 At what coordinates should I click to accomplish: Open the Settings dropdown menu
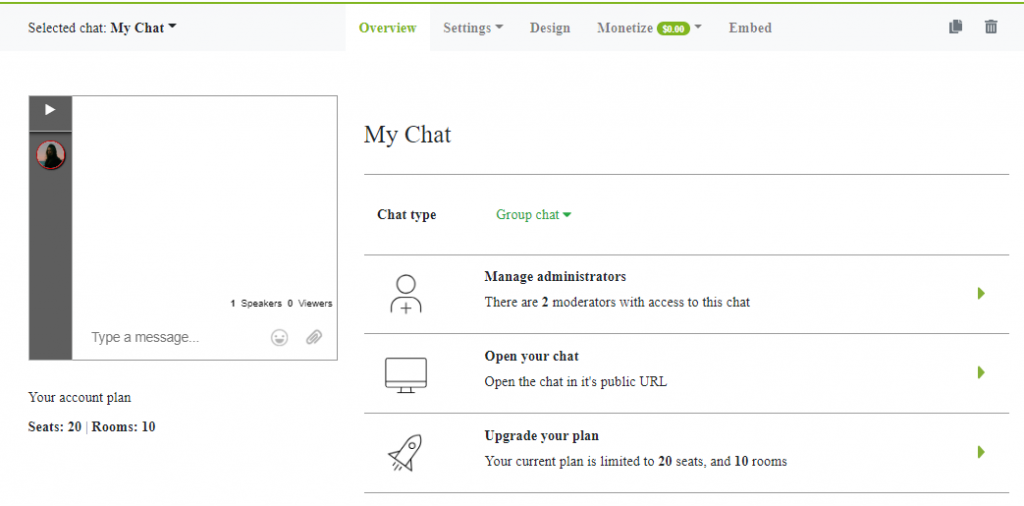tap(473, 28)
